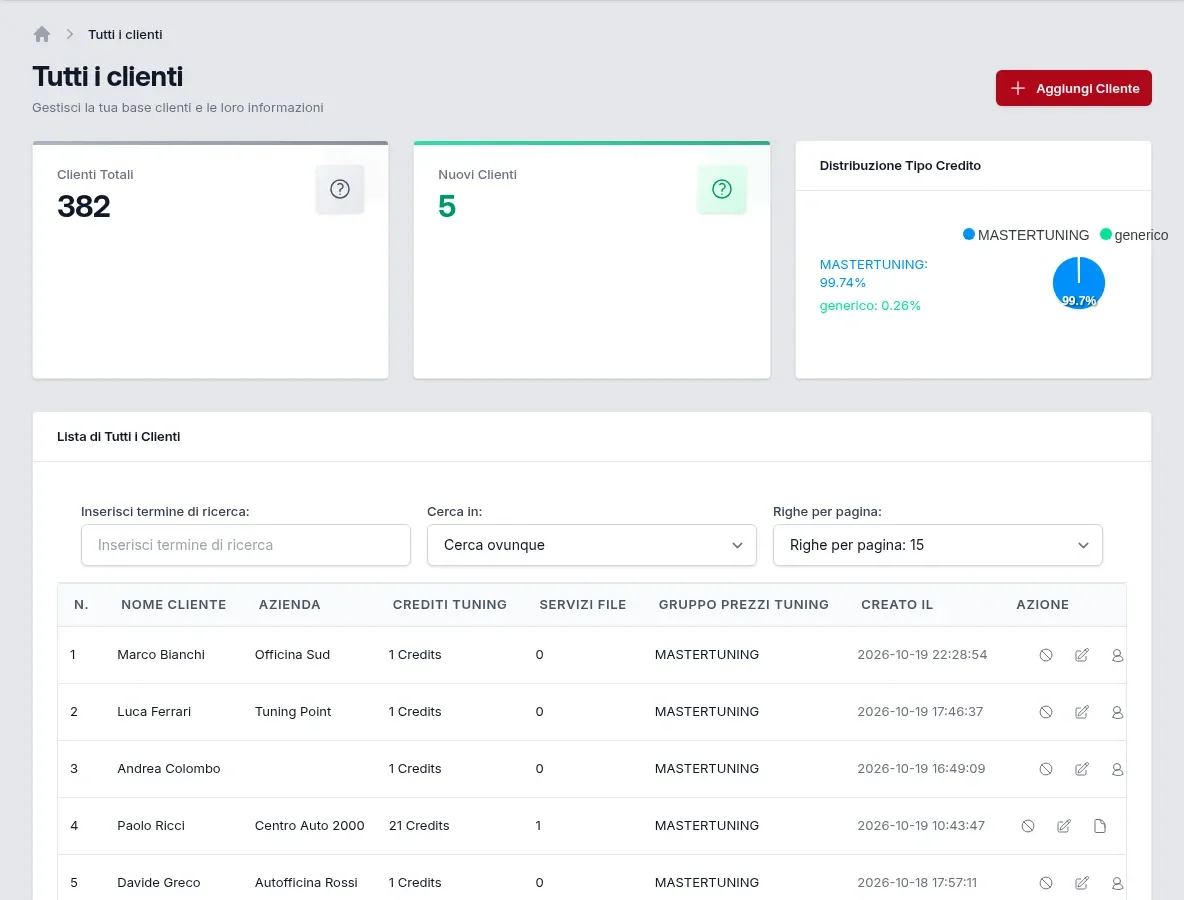
Task: Expand the Righe per pagina: 15 dropdown
Action: pos(938,545)
